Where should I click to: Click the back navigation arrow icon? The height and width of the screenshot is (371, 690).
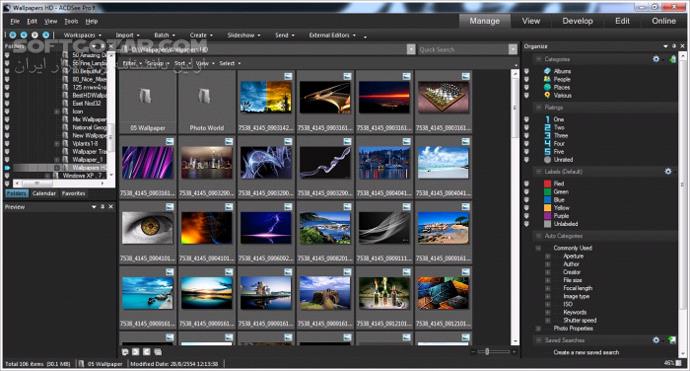click(13, 35)
